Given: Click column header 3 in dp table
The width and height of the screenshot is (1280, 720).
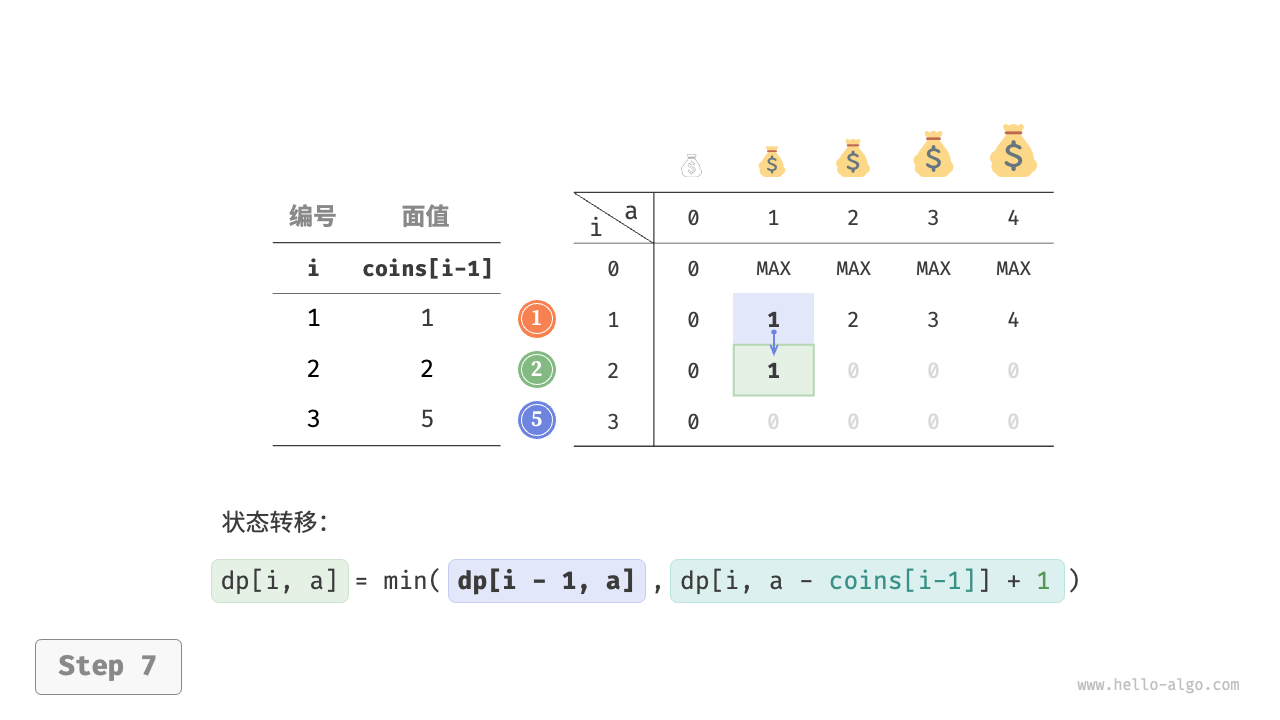Looking at the screenshot, I should click(x=933, y=218).
